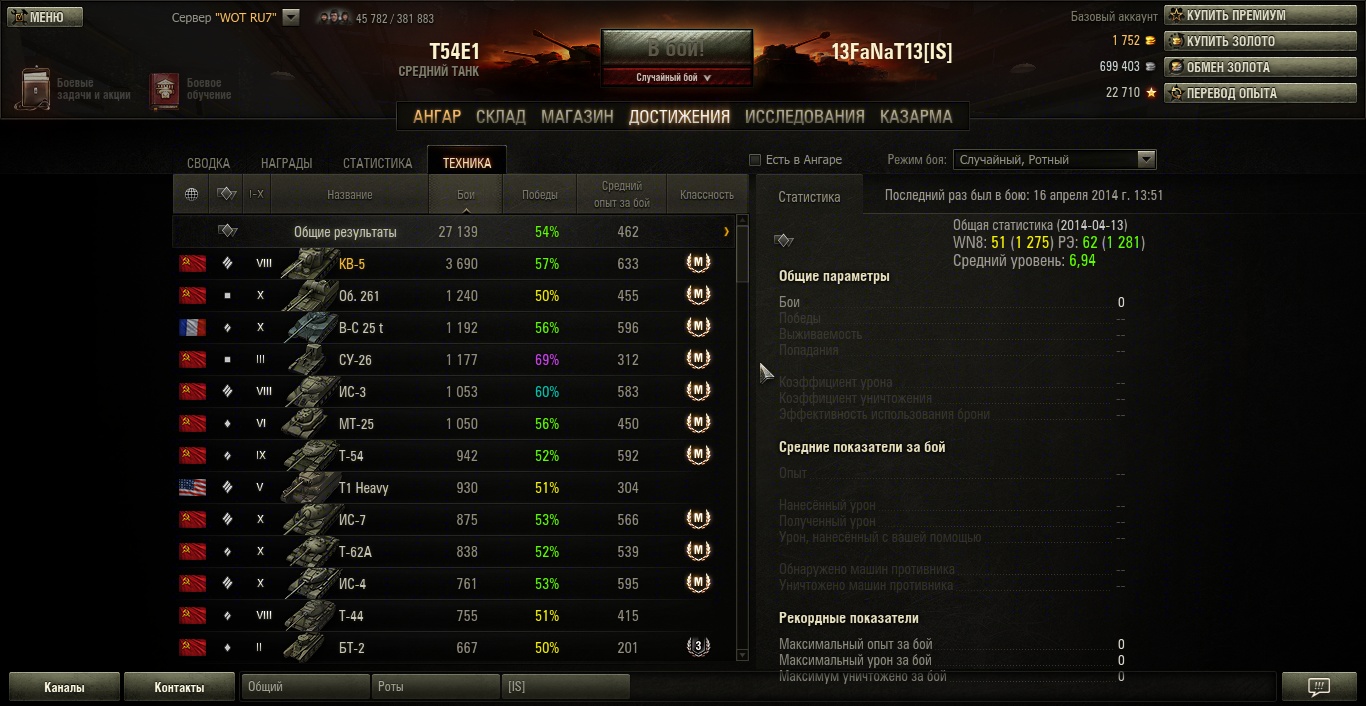Click the КВ-5 tank thumbnail
This screenshot has width=1366, height=706.
tap(309, 264)
